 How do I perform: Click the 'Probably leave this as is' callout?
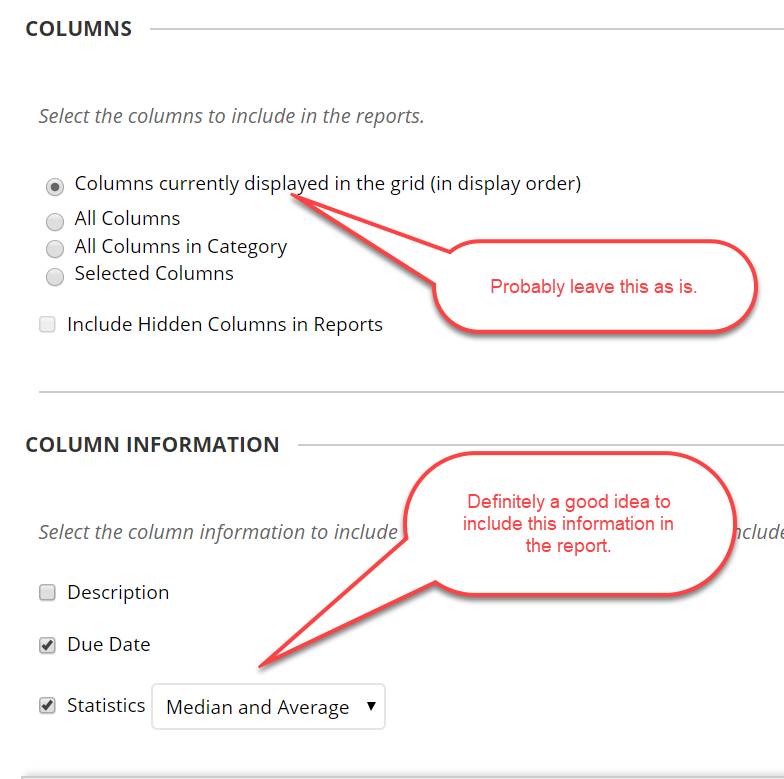594,286
